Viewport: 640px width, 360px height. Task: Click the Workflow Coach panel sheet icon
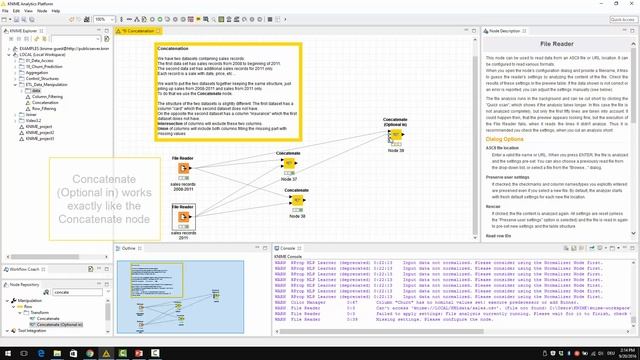click(x=91, y=269)
